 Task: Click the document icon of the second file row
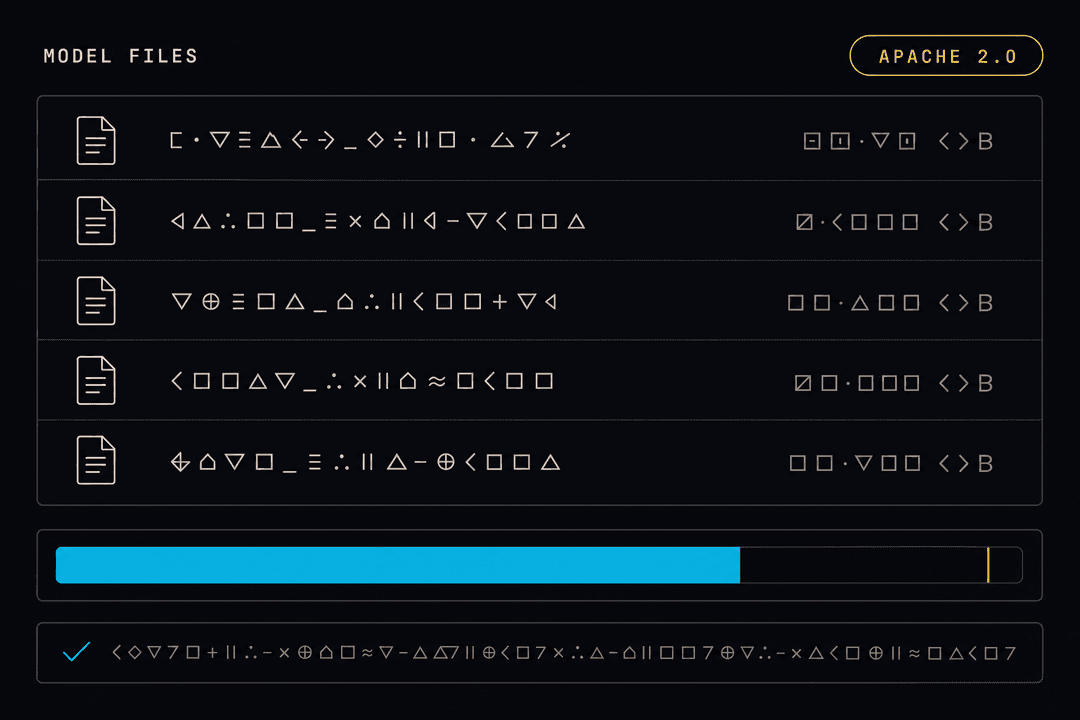[x=96, y=220]
